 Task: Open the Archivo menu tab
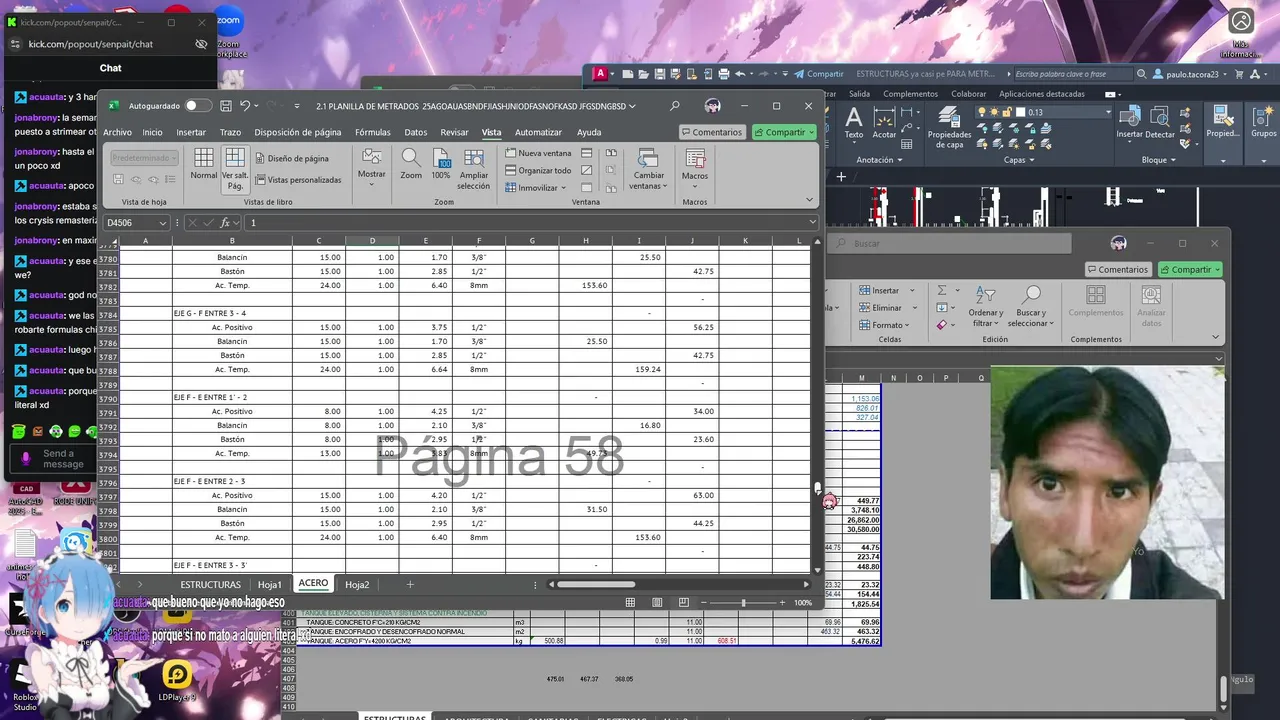[117, 132]
